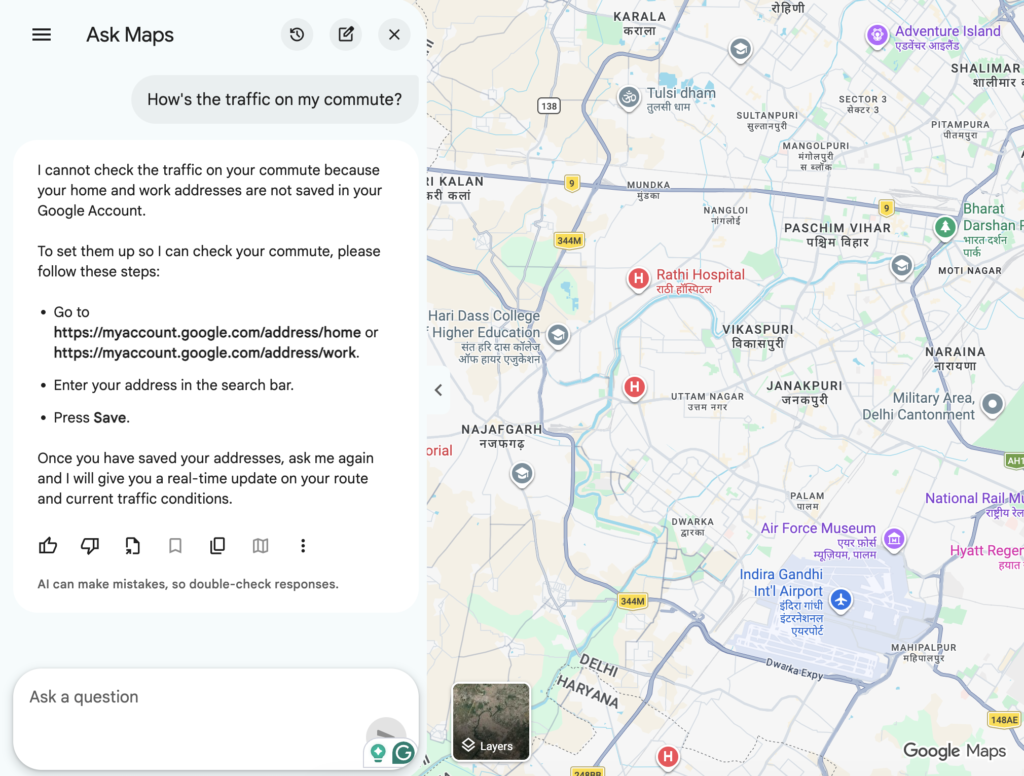Image resolution: width=1024 pixels, height=776 pixels.
Task: Collapse the side panel with chevron arrow
Action: 438,390
